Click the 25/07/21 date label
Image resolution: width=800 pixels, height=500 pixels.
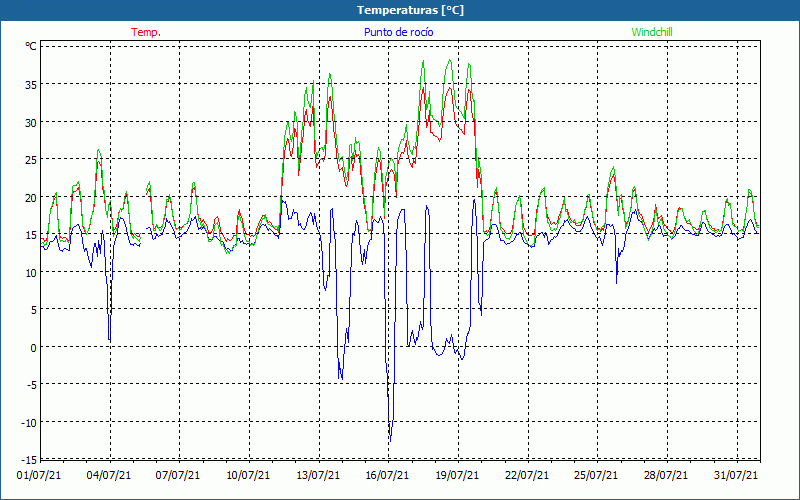pos(596,476)
